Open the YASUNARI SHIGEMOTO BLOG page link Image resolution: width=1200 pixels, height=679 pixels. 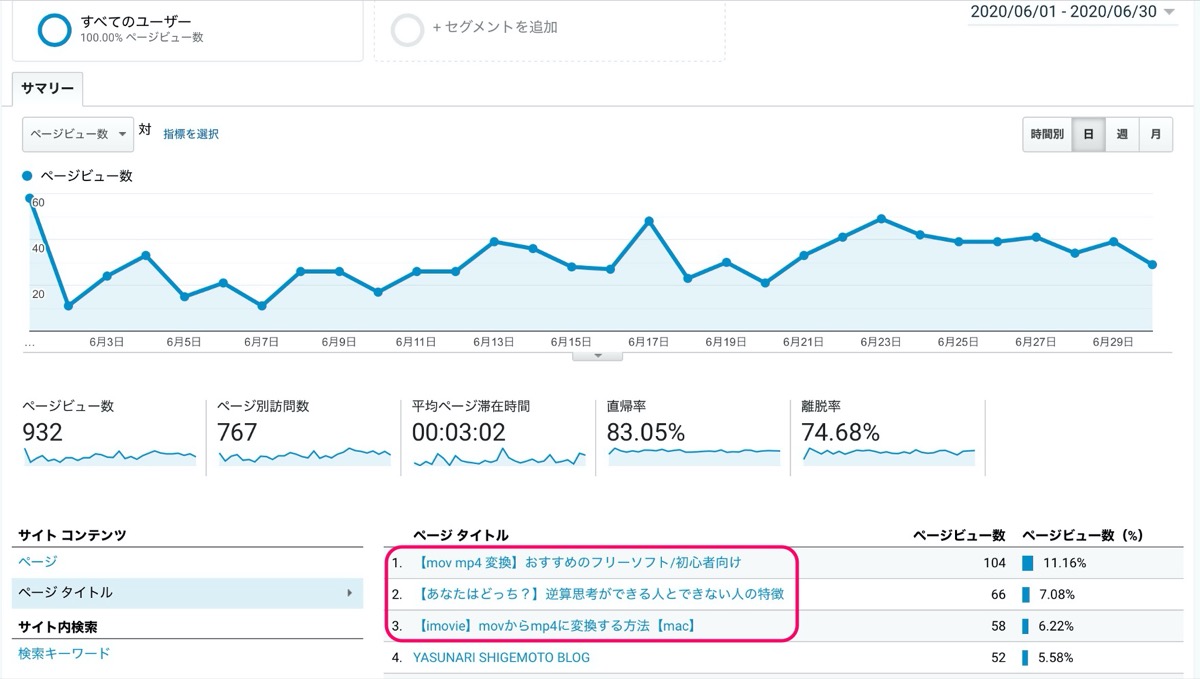pos(502,658)
